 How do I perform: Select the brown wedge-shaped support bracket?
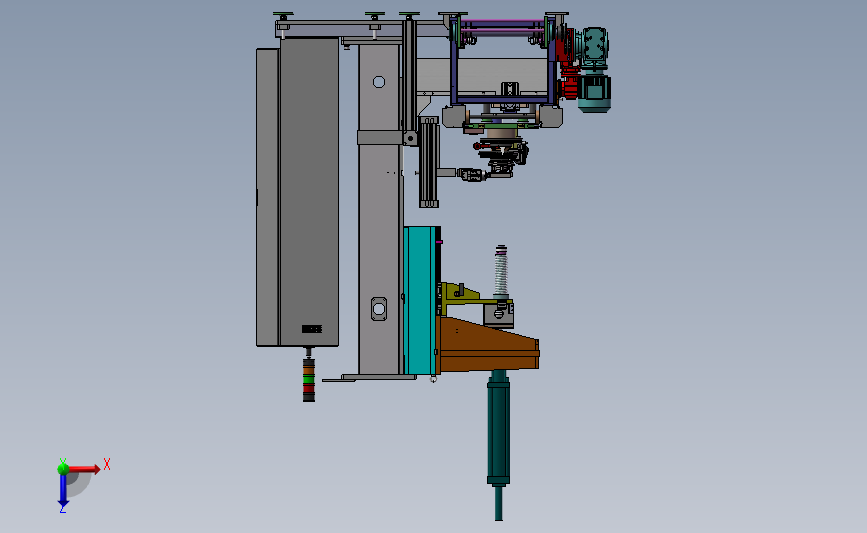point(488,346)
